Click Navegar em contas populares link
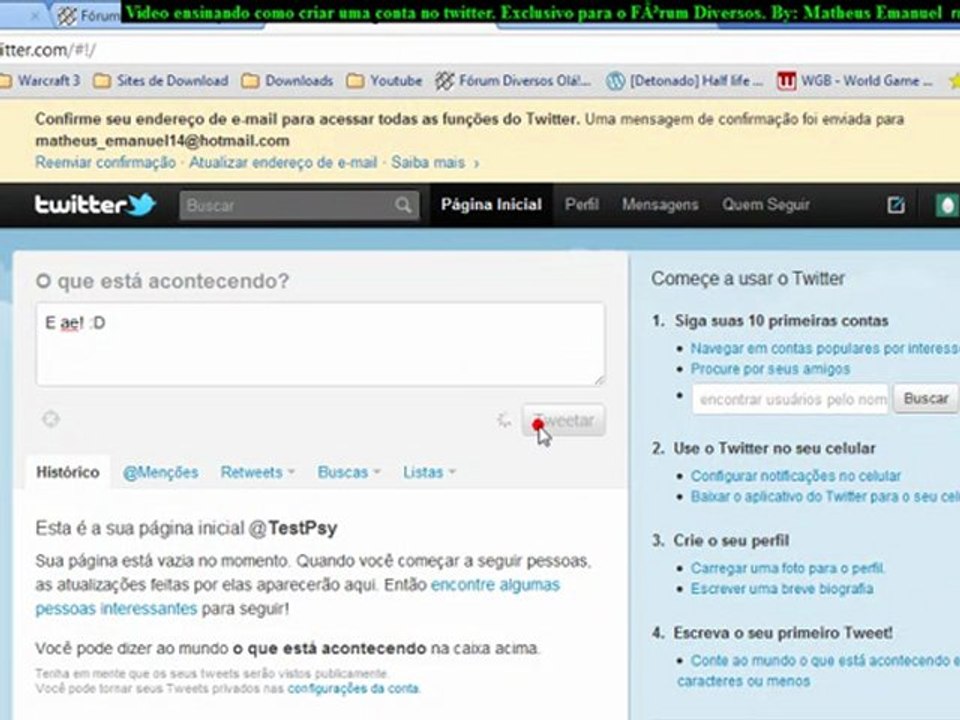This screenshot has width=960, height=720. [x=825, y=348]
